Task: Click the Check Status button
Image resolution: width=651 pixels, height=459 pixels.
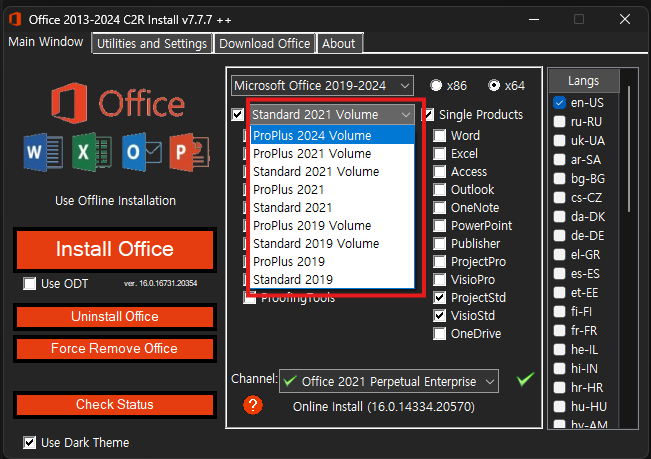Action: click(x=115, y=405)
